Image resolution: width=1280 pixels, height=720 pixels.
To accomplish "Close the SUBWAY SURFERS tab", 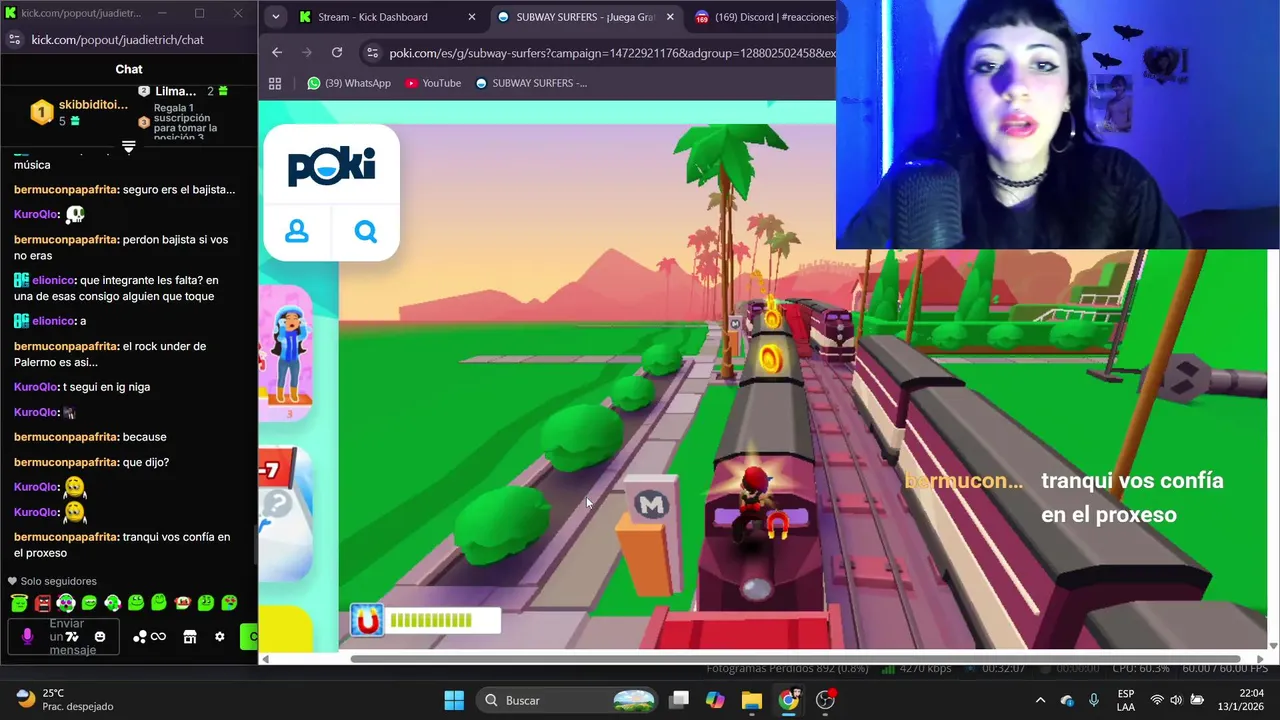I will [669, 17].
